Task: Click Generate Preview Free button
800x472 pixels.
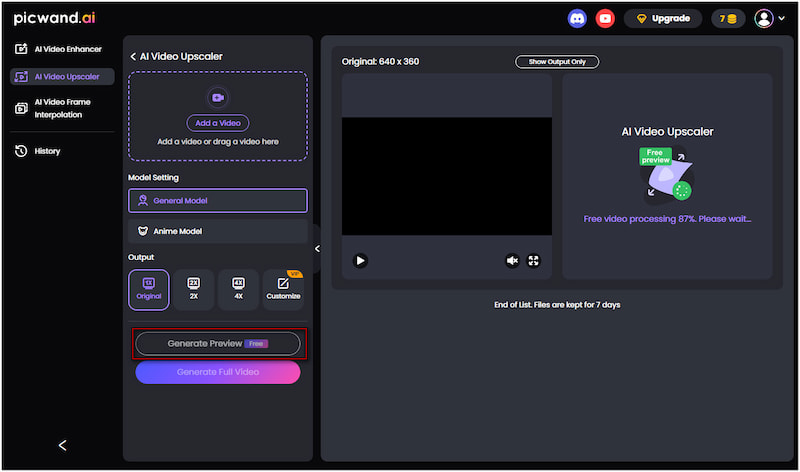Action: click(218, 344)
